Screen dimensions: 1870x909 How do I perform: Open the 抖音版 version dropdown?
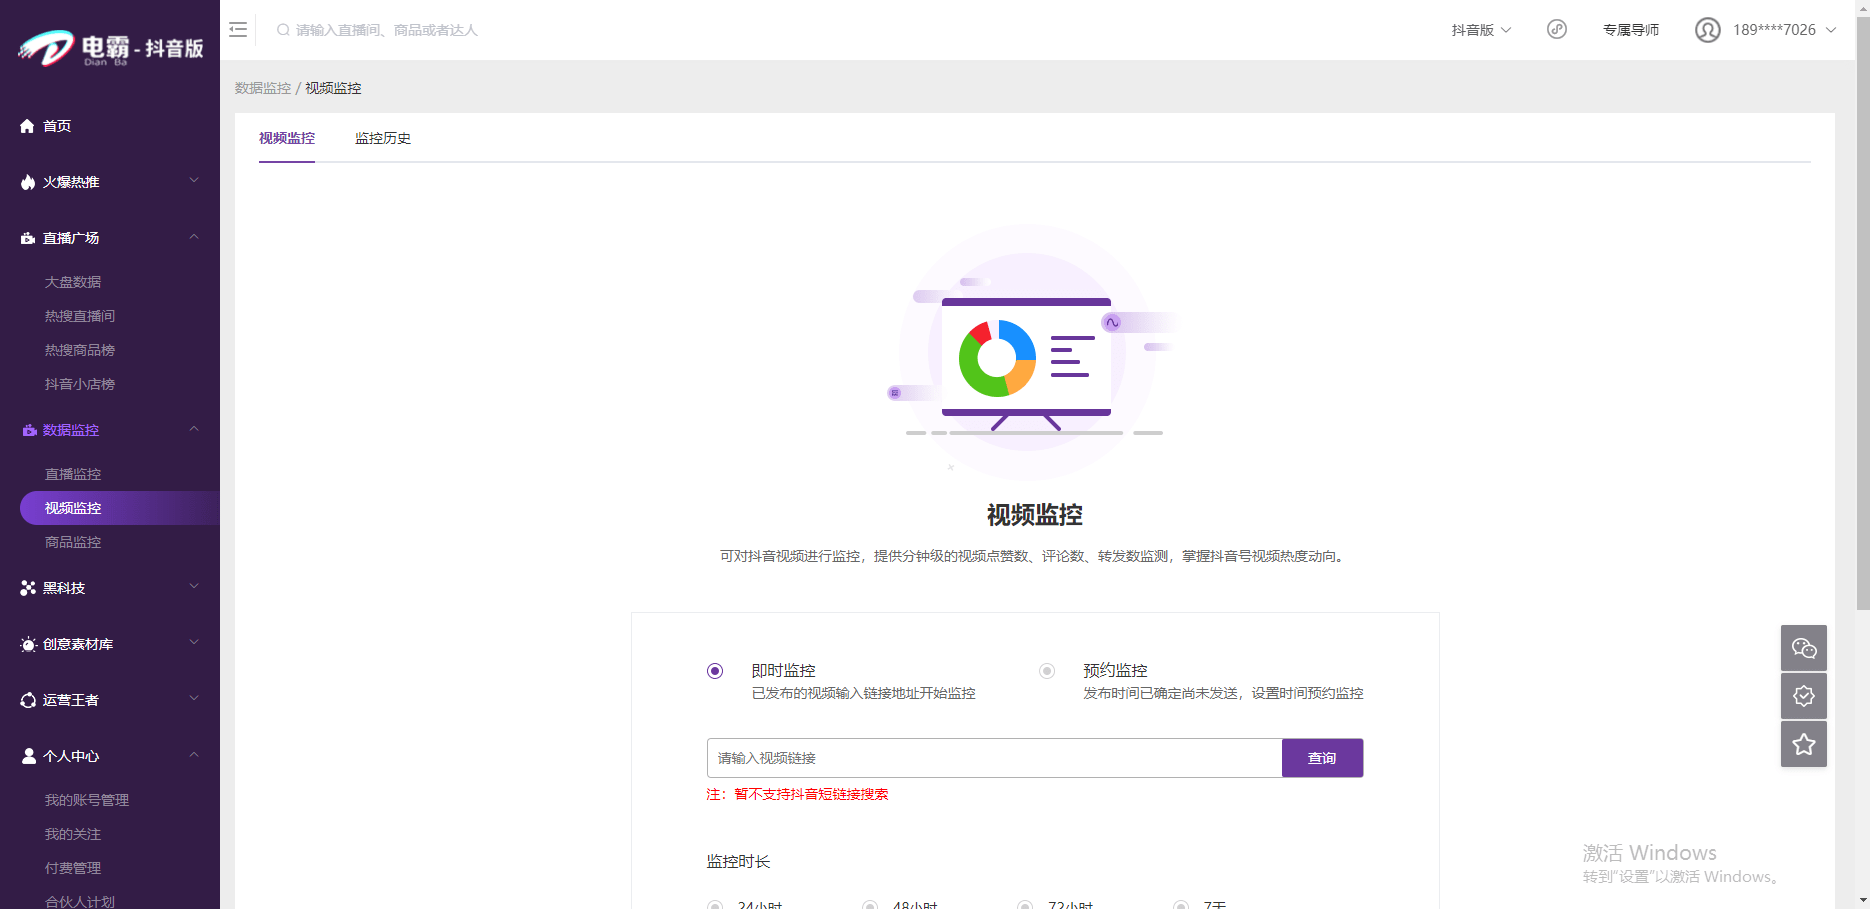coord(1479,29)
